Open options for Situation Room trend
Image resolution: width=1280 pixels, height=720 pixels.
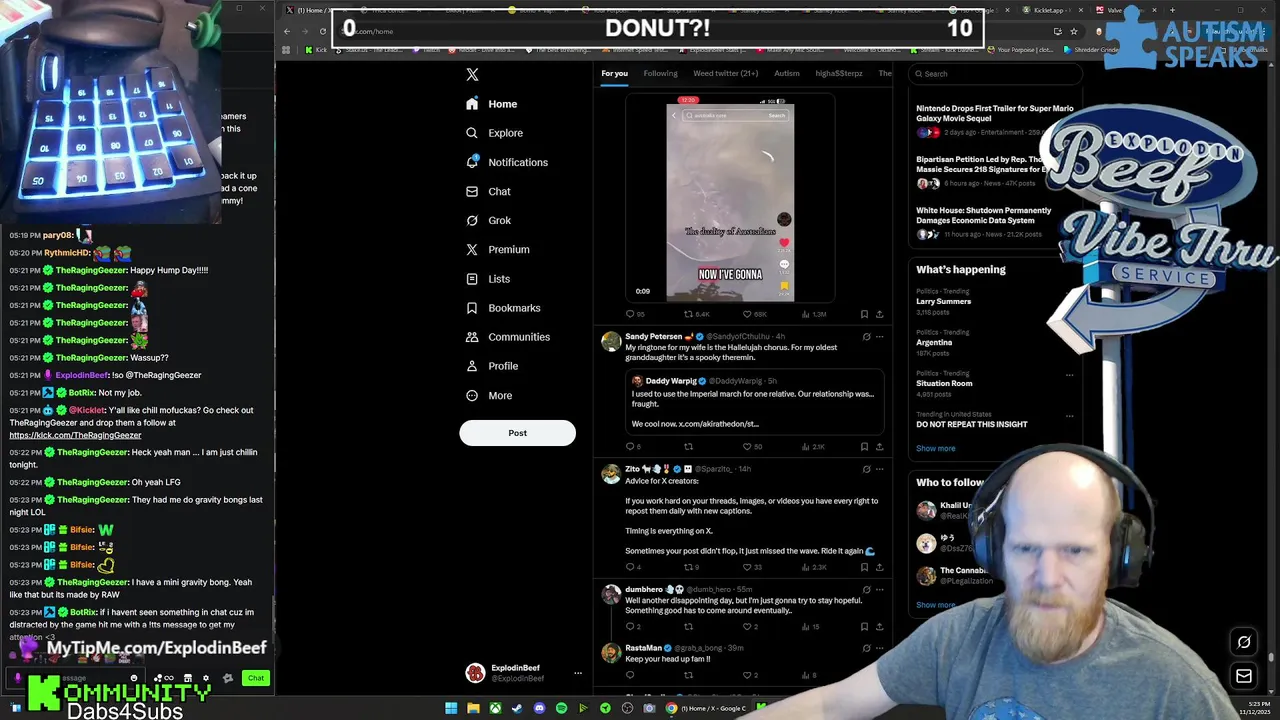pos(1069,375)
